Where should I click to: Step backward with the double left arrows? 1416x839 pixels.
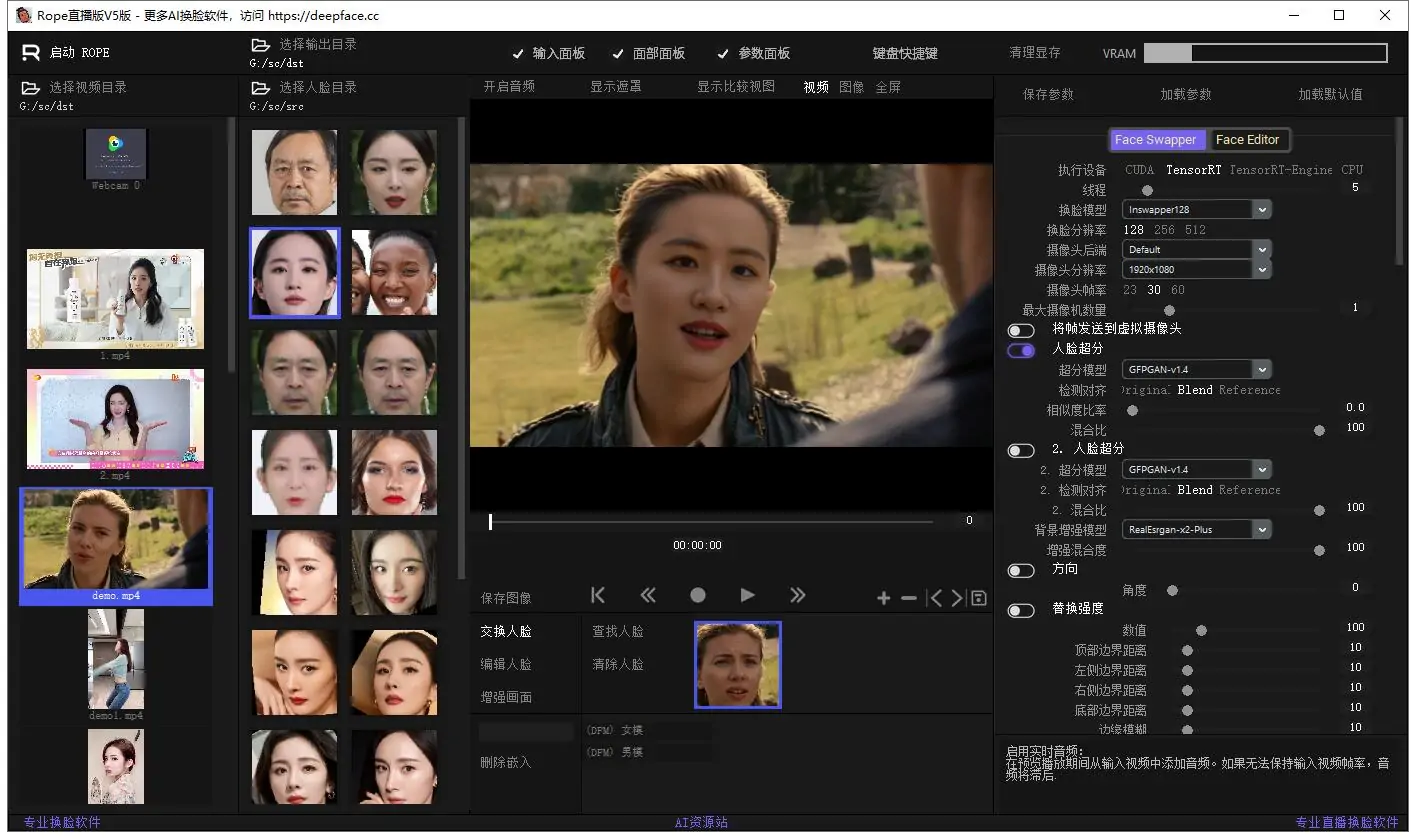pyautogui.click(x=648, y=595)
